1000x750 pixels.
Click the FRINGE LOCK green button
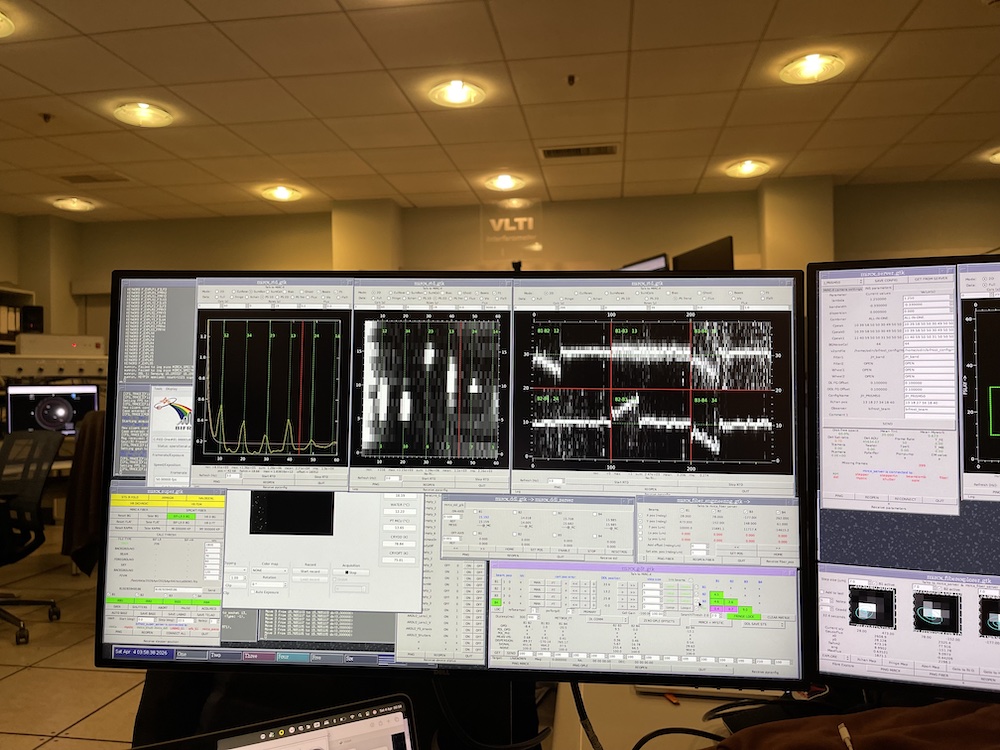(x=743, y=616)
